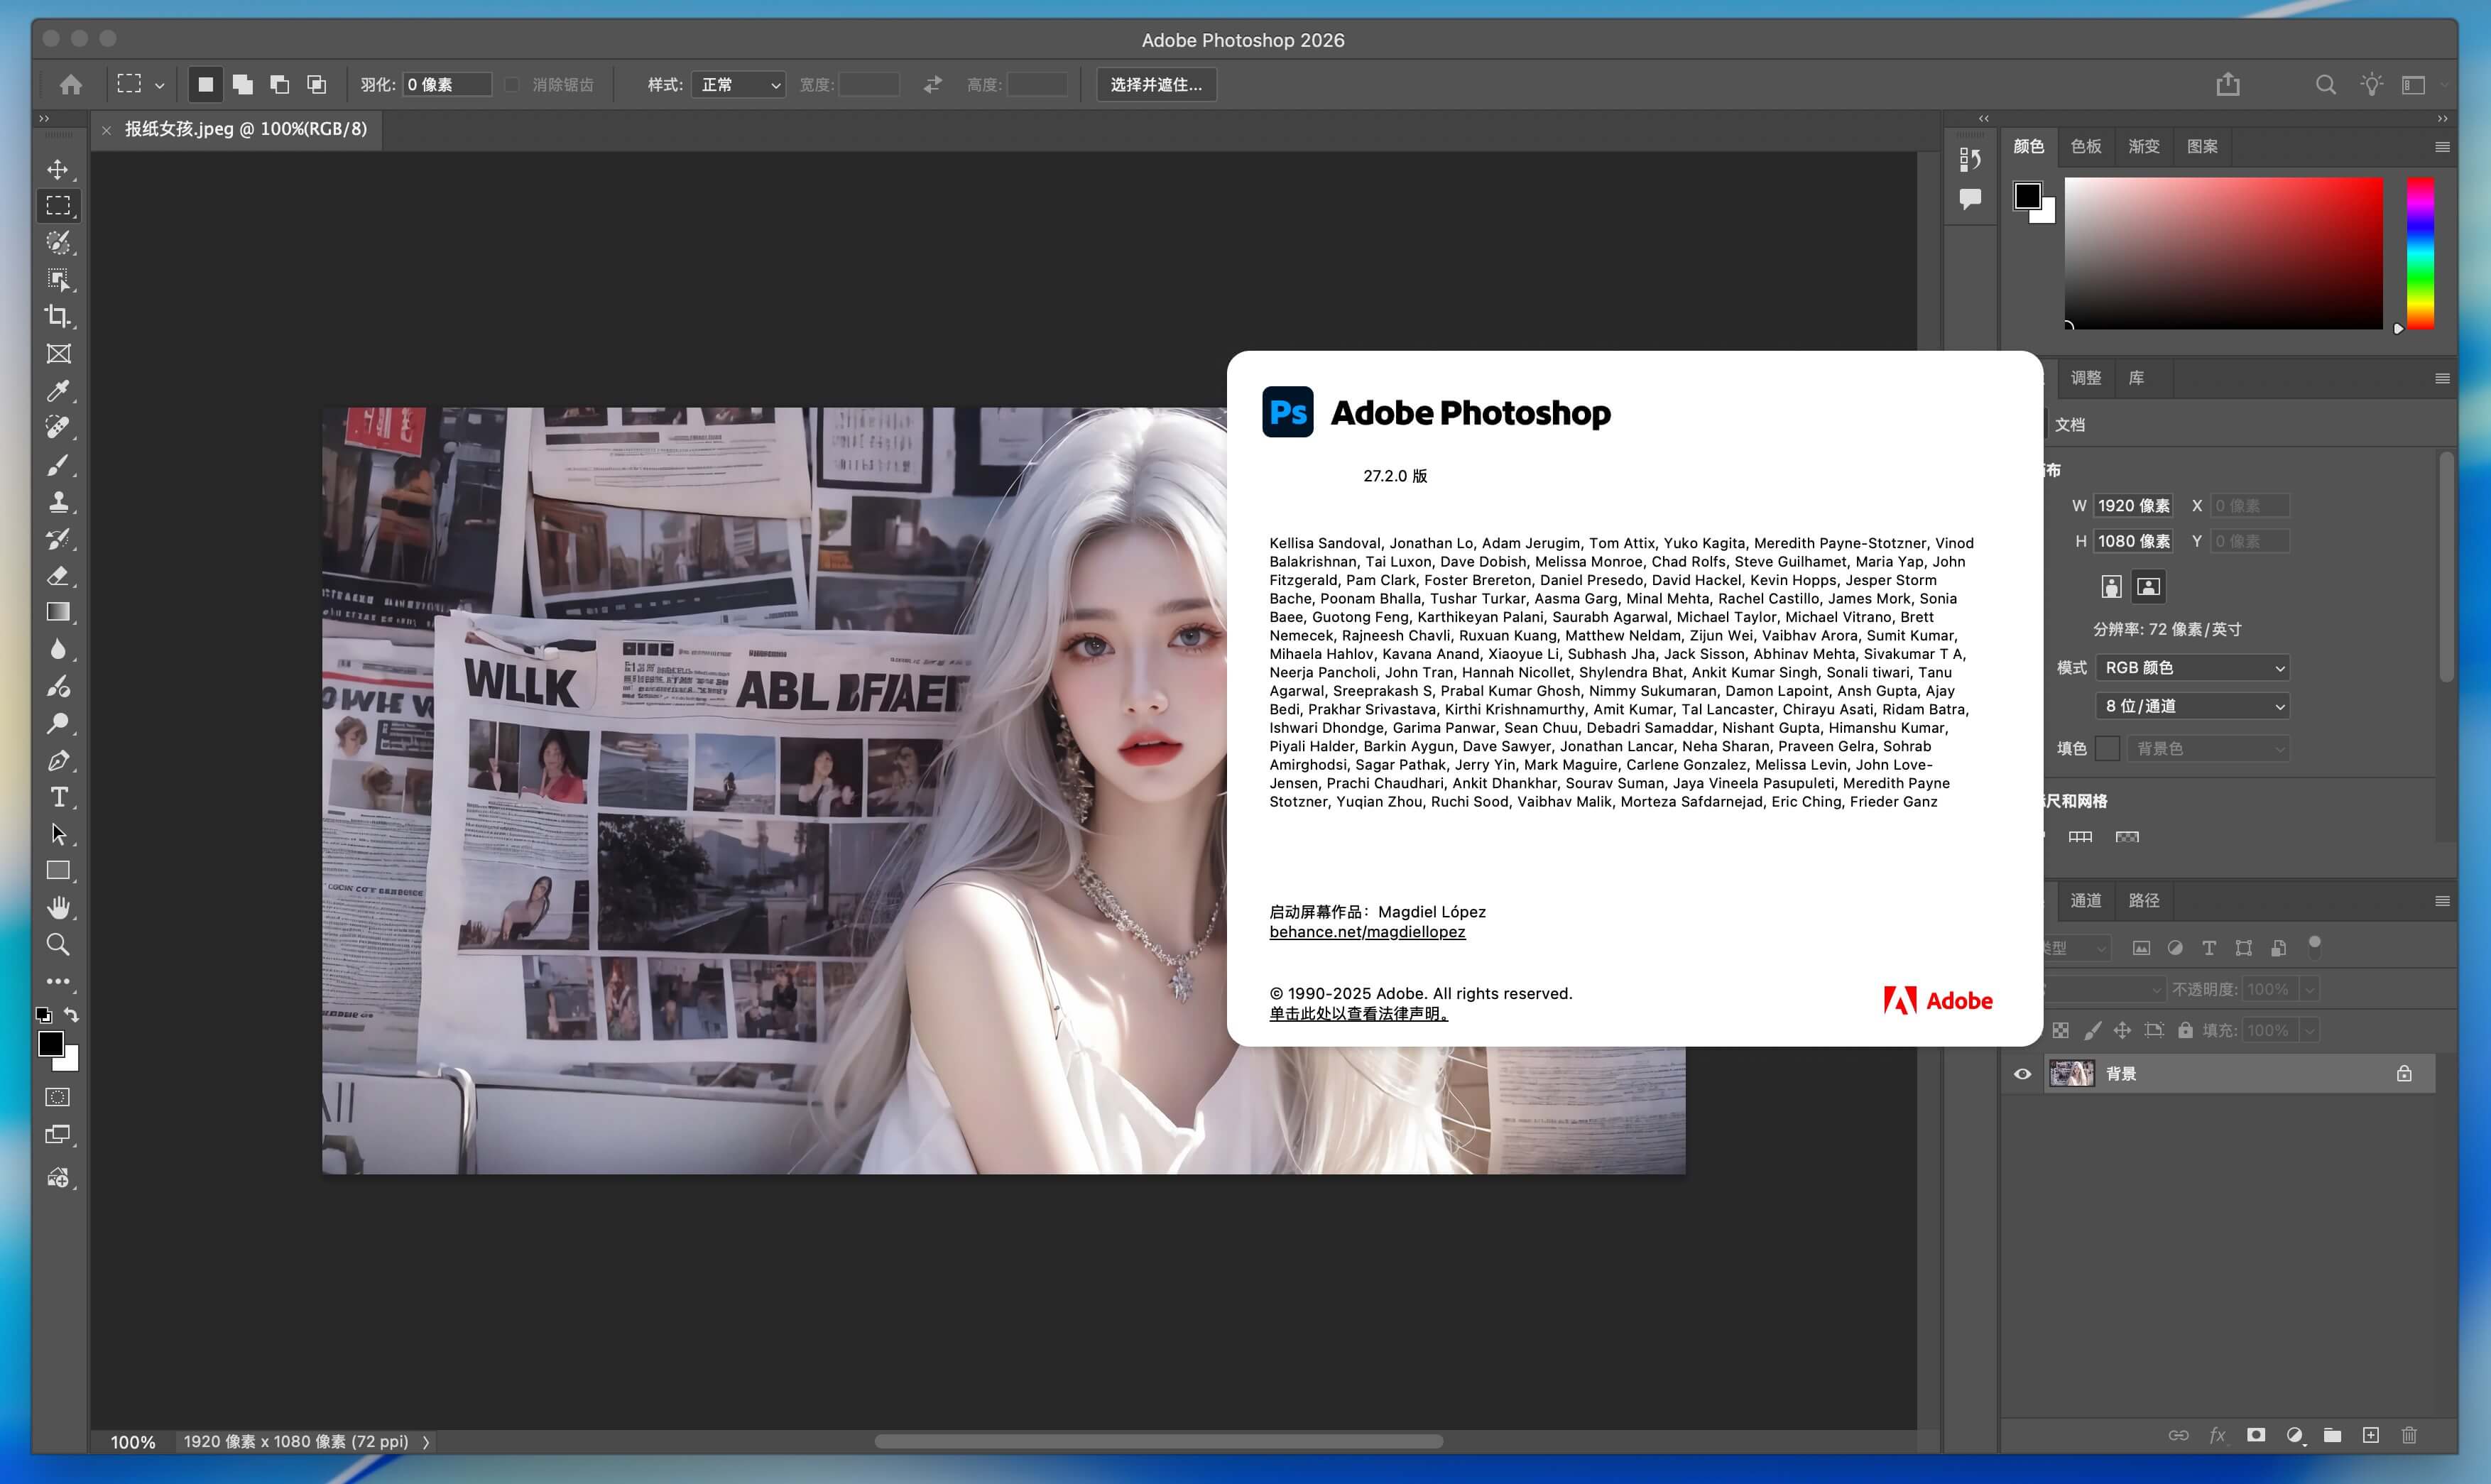This screenshot has height=1484, width=2491.
Task: Select the Crop tool
Action: coord(58,316)
